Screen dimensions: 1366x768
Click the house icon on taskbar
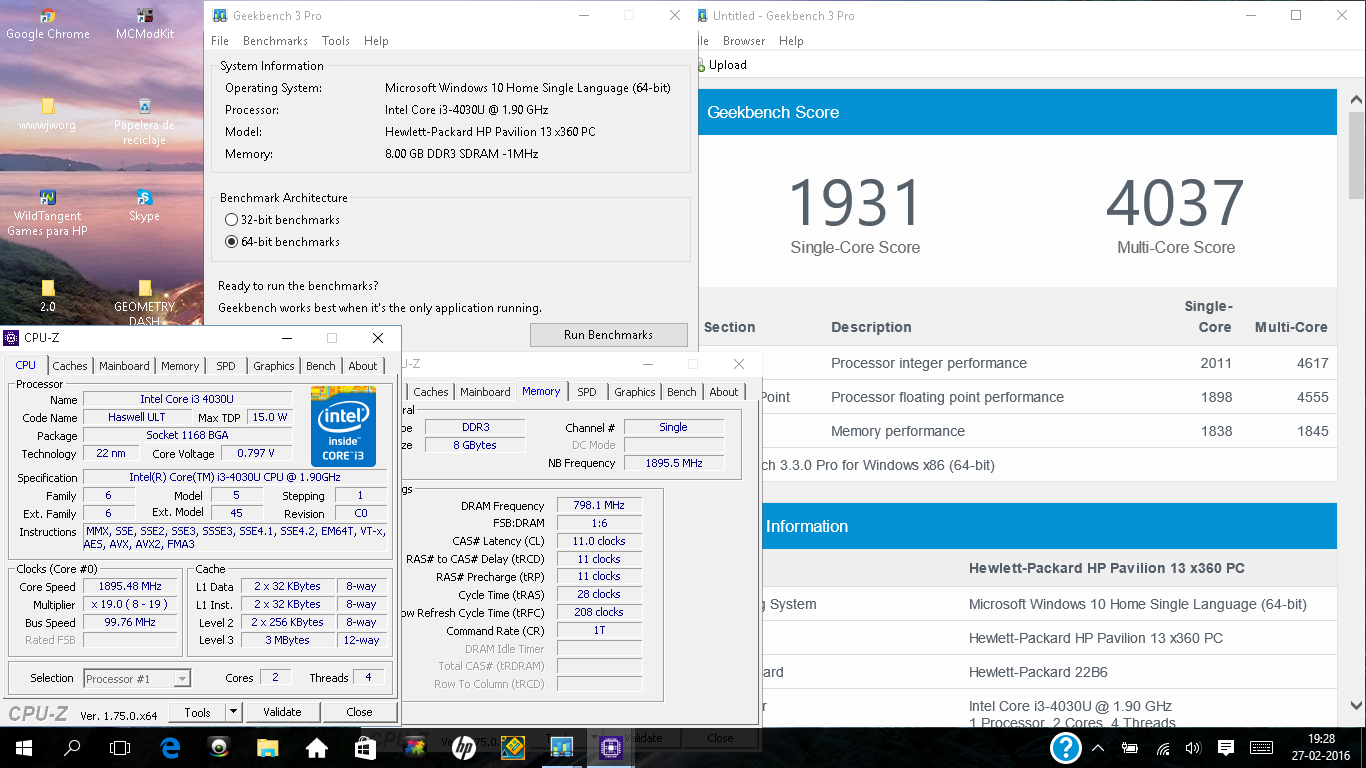(x=317, y=747)
